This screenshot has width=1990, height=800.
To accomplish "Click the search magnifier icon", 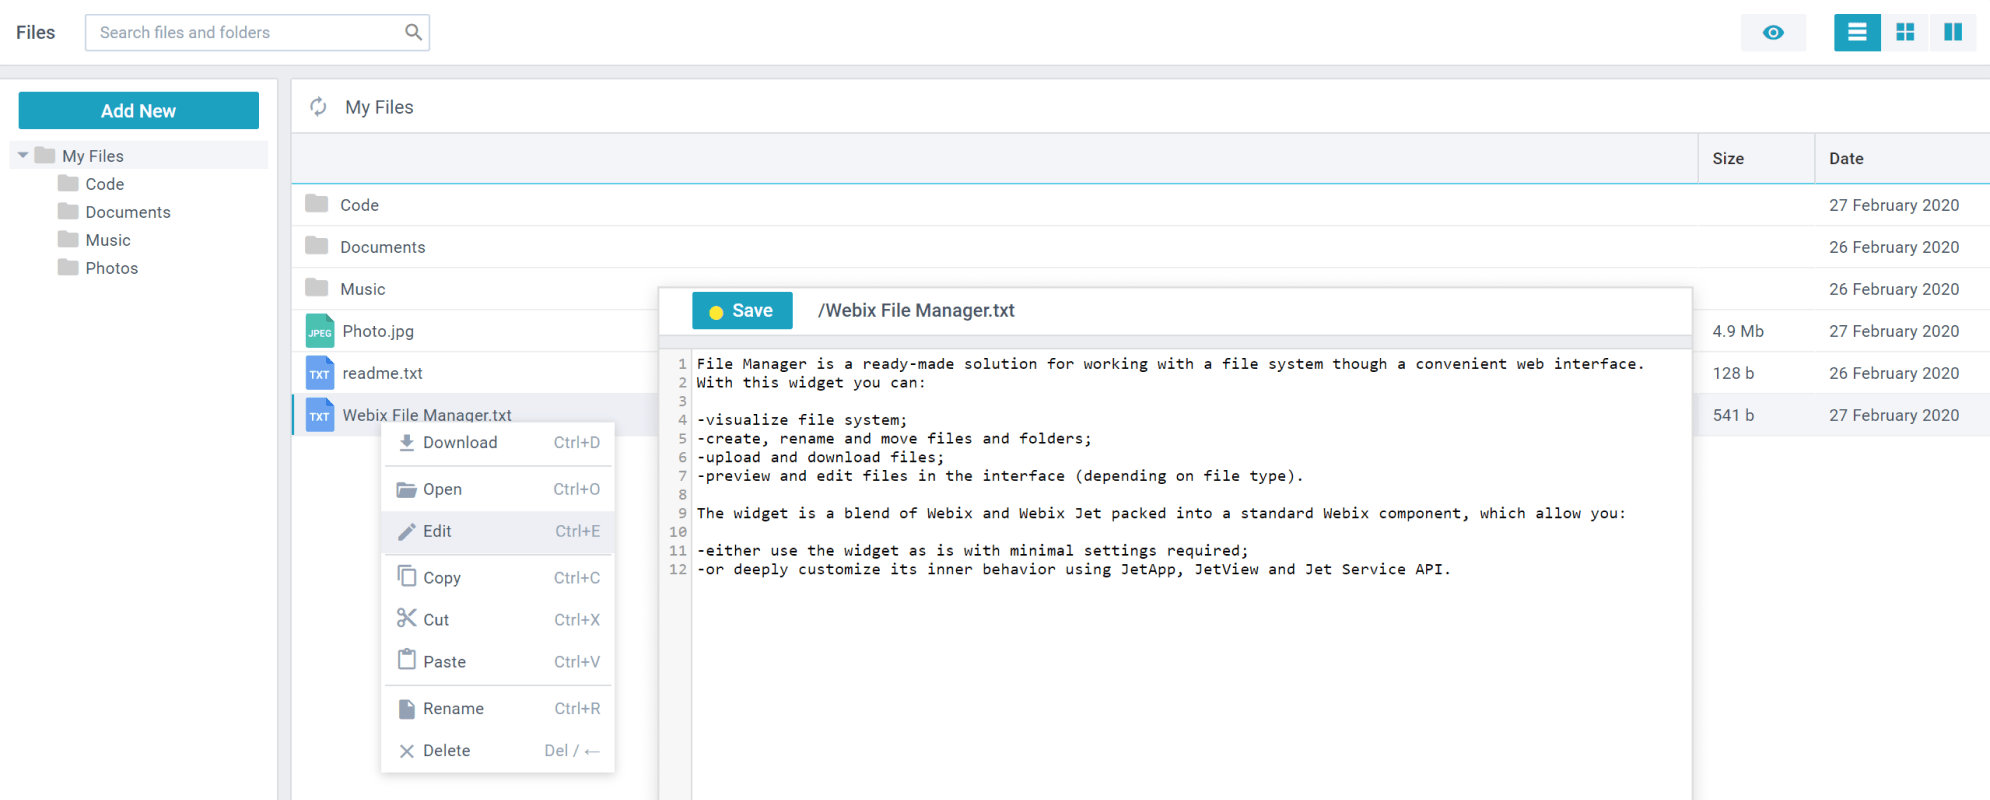I will (413, 32).
